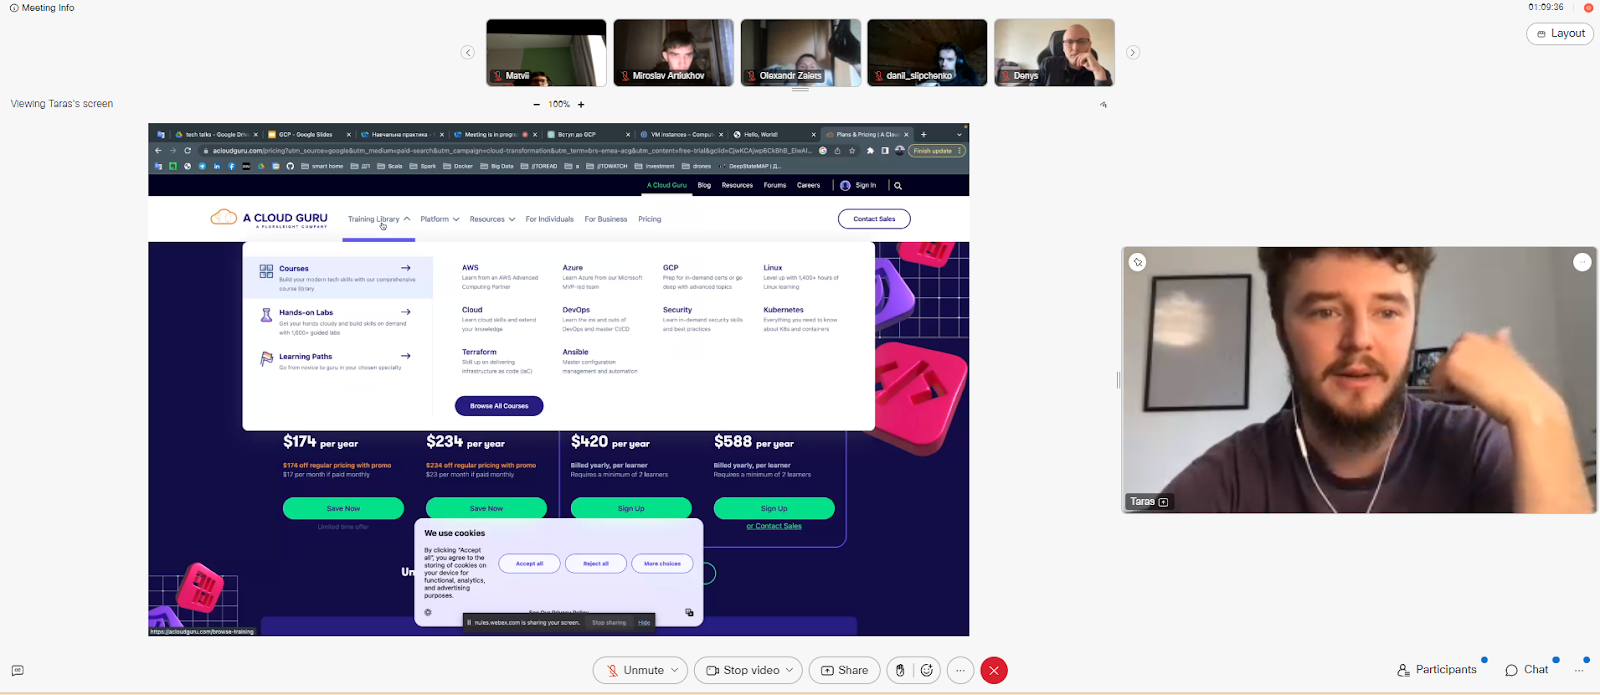Open site search magnifier icon
Image resolution: width=1600 pixels, height=695 pixels.
(x=898, y=186)
